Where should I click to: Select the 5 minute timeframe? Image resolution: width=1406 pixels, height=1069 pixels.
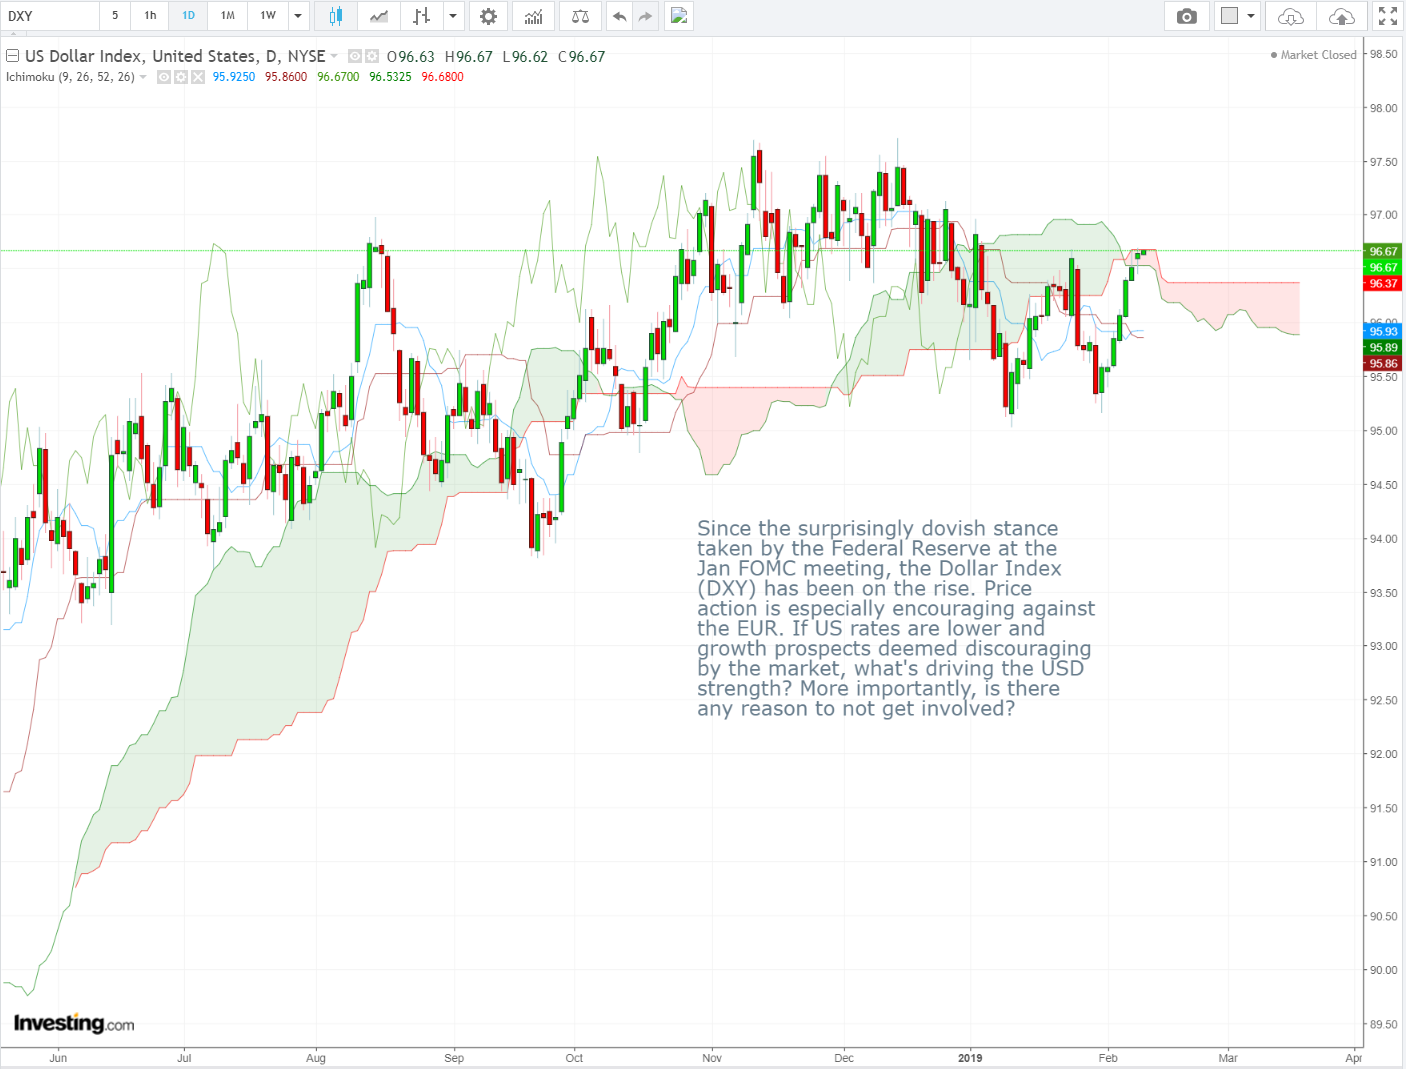(115, 16)
